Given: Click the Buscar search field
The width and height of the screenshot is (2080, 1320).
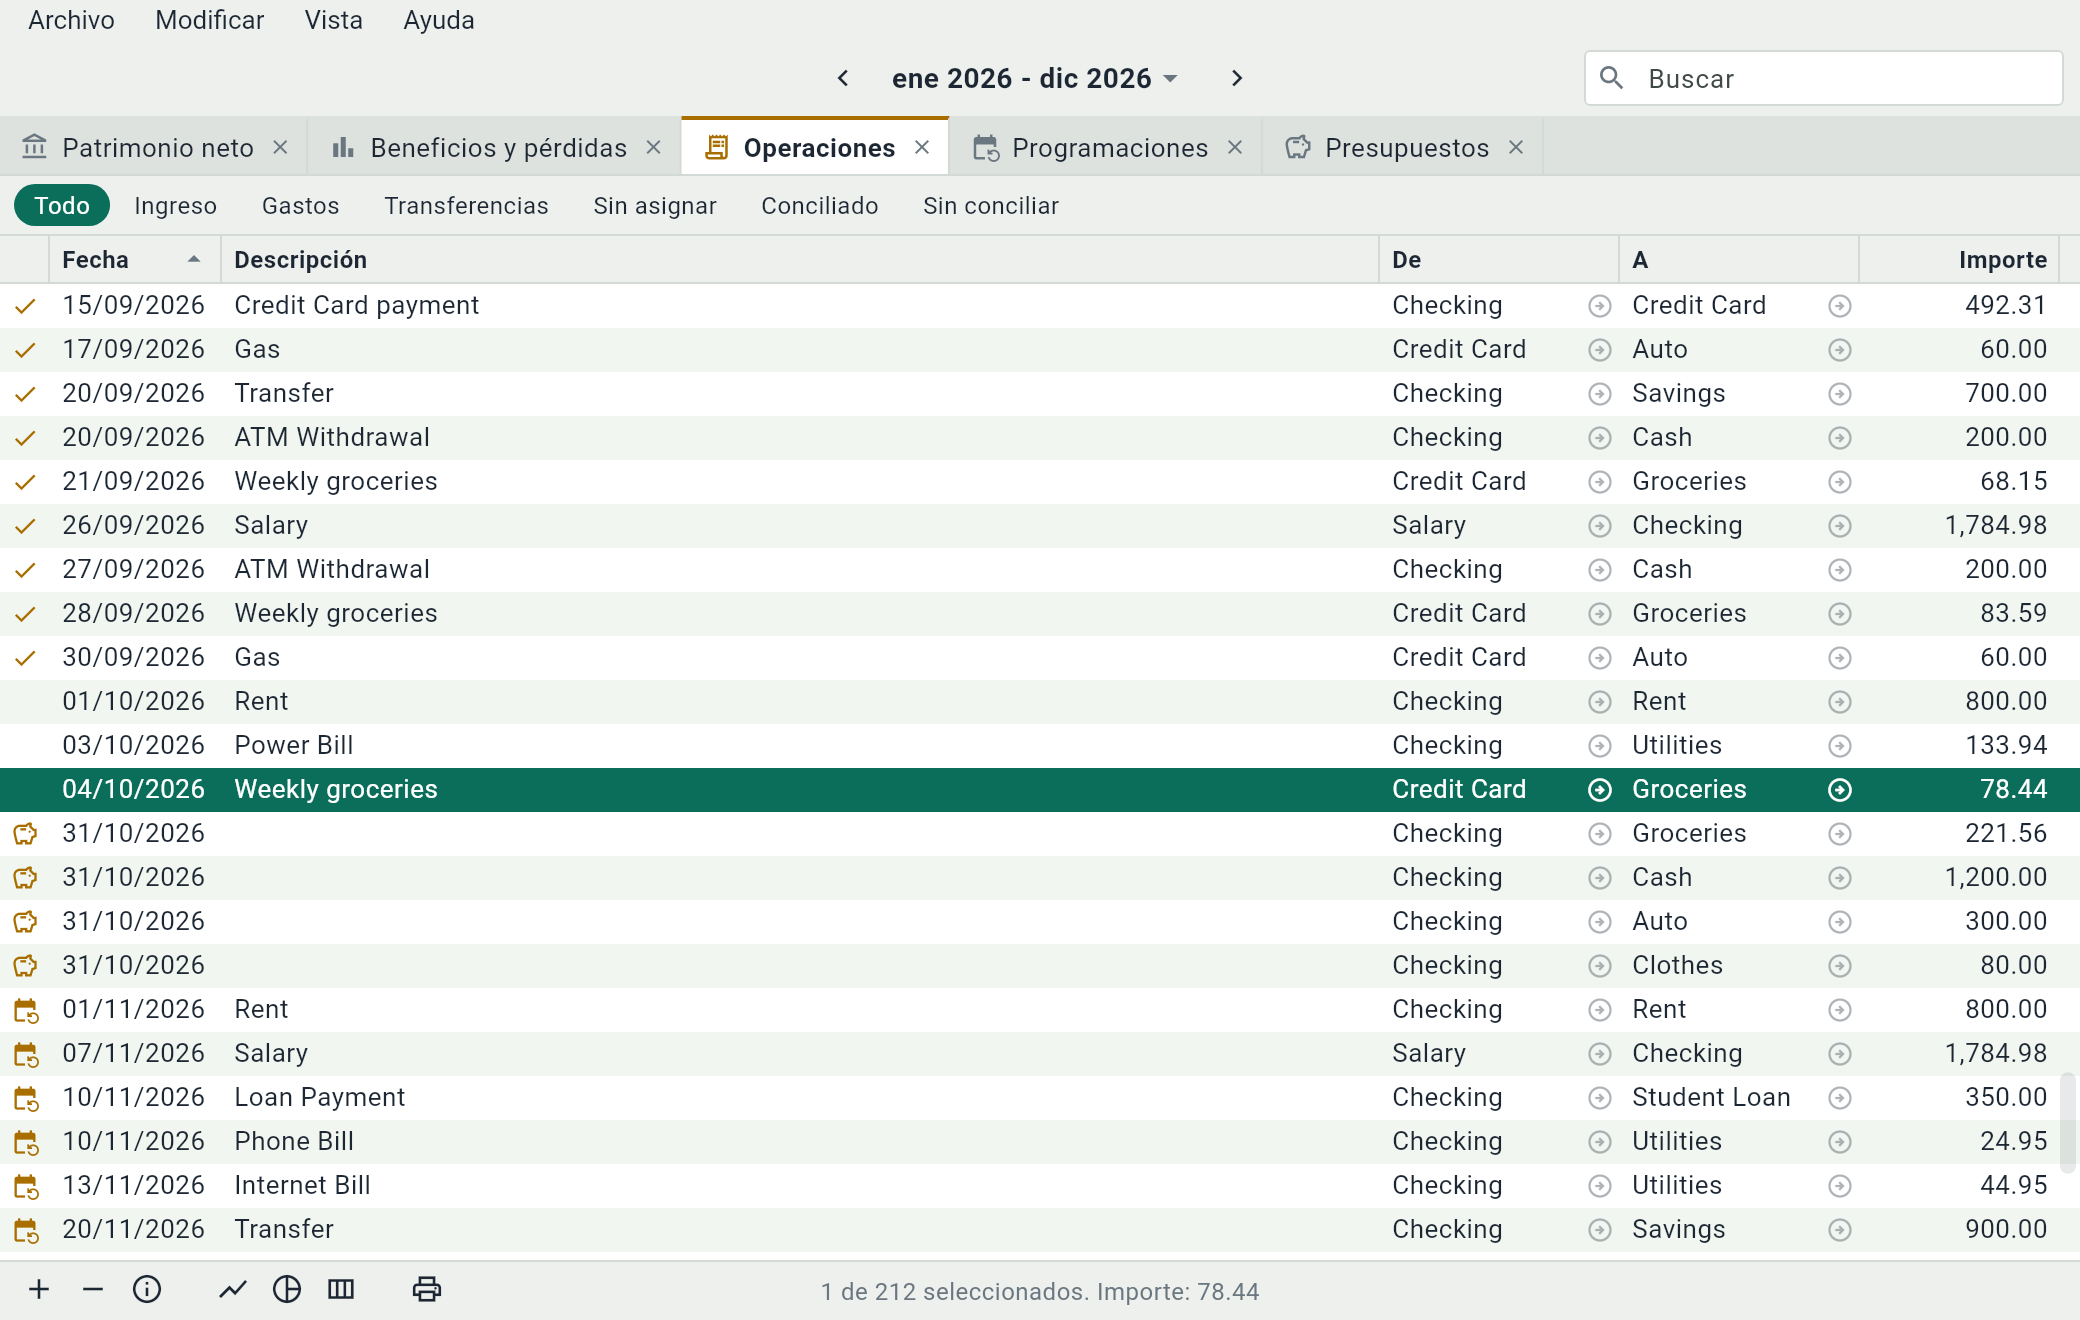Looking at the screenshot, I should point(1823,78).
